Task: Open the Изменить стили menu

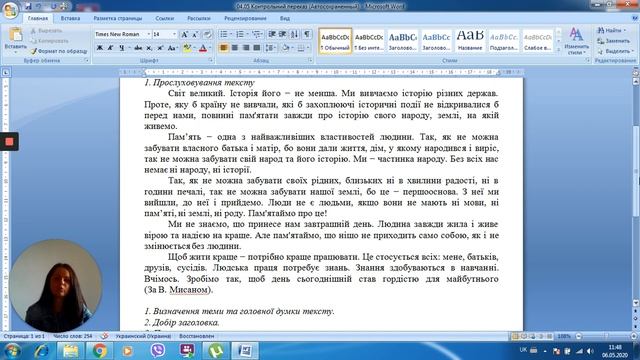Action: pos(576,41)
